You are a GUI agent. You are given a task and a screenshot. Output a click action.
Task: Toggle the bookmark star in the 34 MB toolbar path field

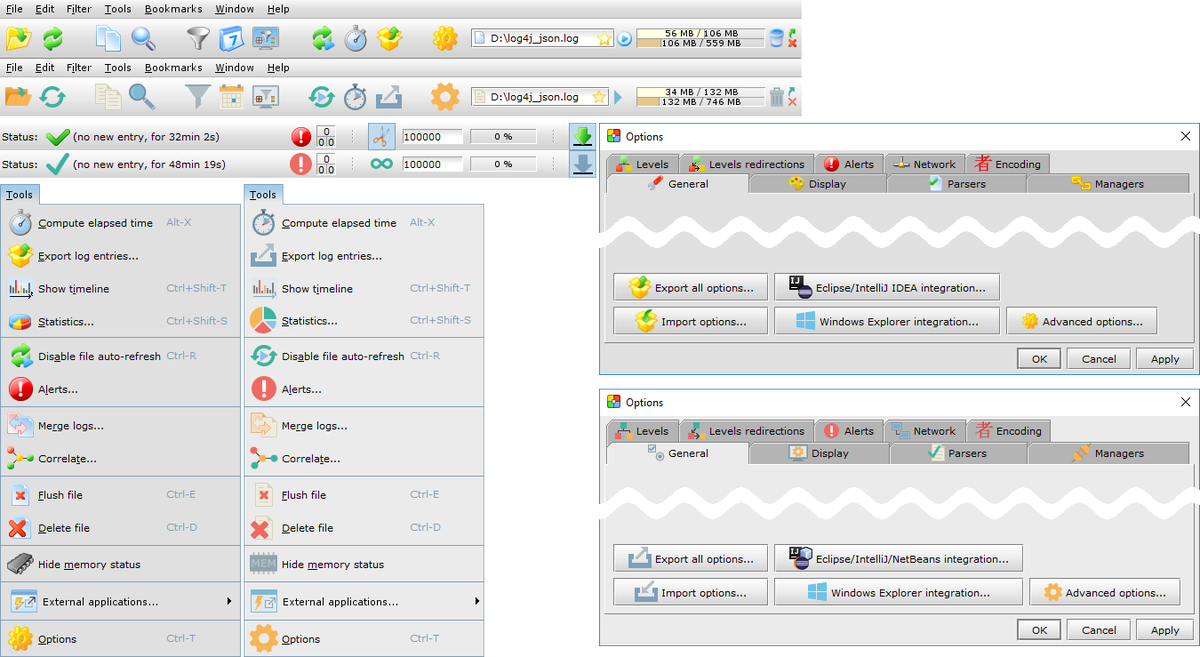point(599,97)
